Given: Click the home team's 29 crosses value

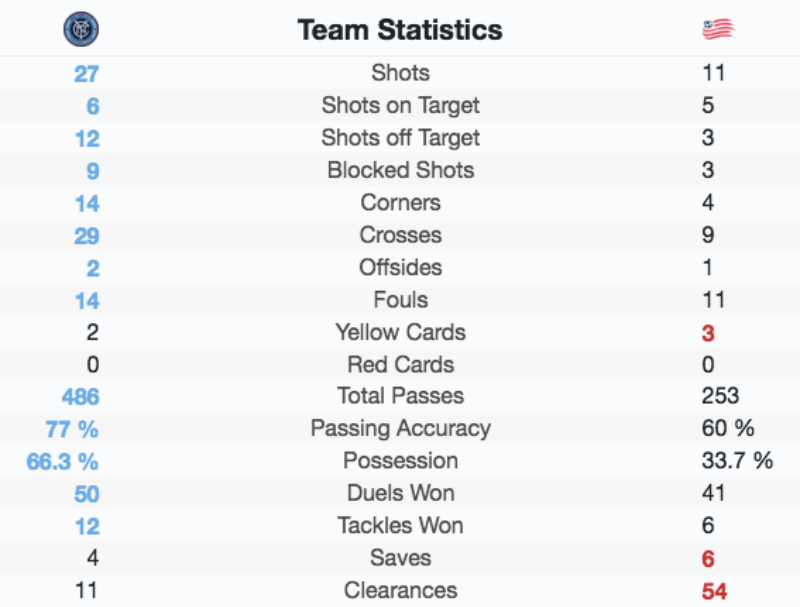Looking at the screenshot, I should [x=87, y=236].
